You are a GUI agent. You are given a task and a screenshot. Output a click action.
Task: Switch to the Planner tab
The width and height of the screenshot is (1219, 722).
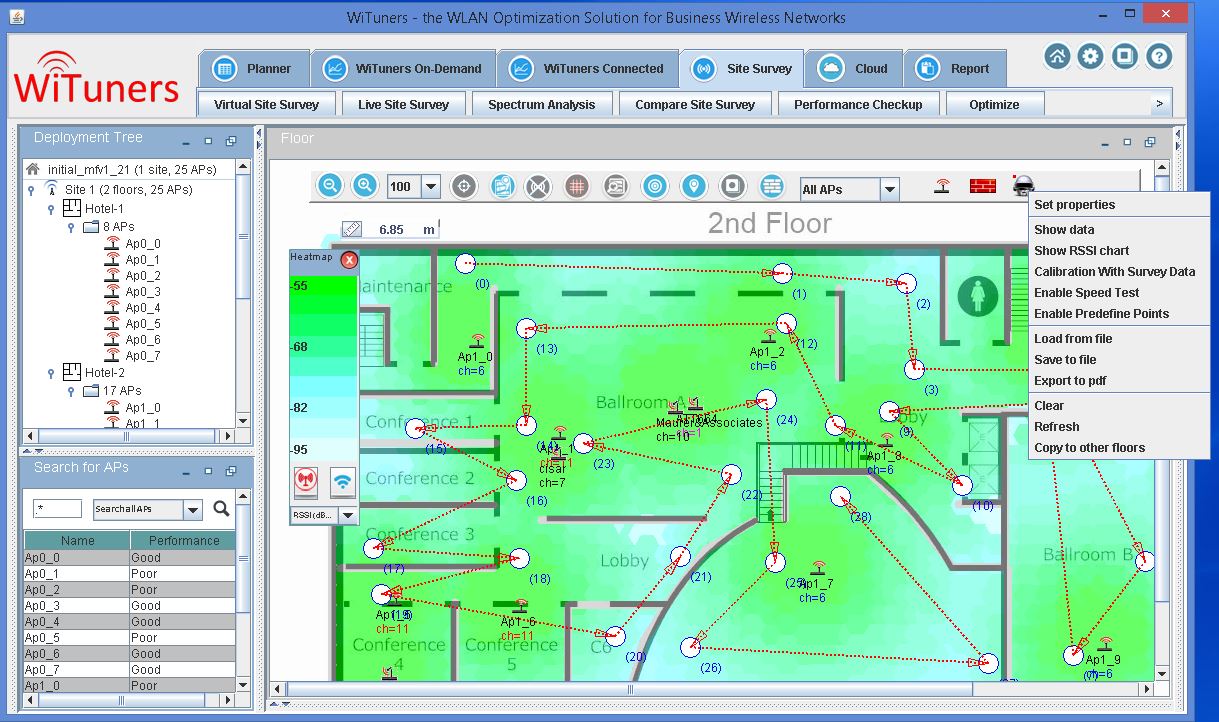253,69
